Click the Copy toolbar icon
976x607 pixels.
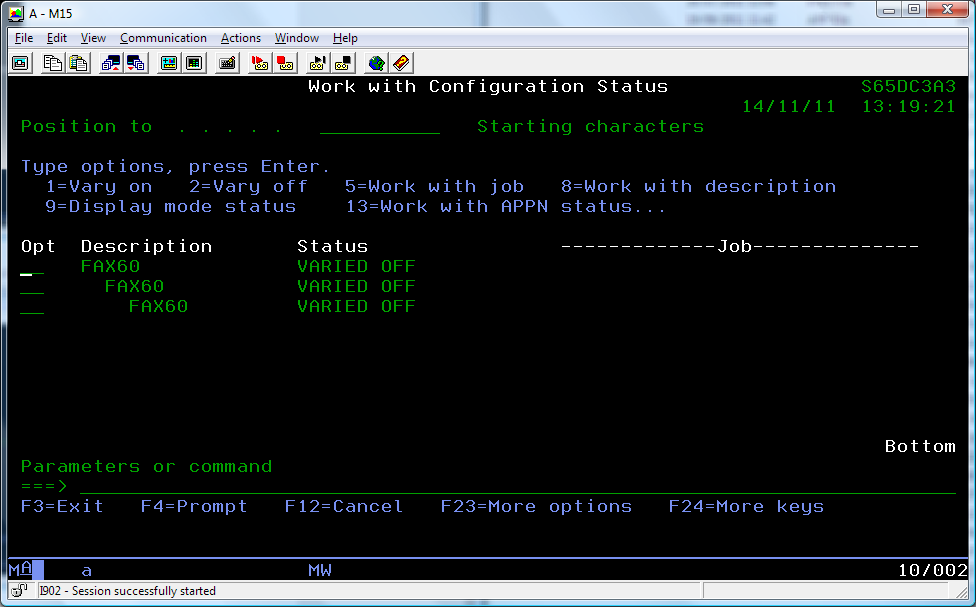click(x=52, y=63)
